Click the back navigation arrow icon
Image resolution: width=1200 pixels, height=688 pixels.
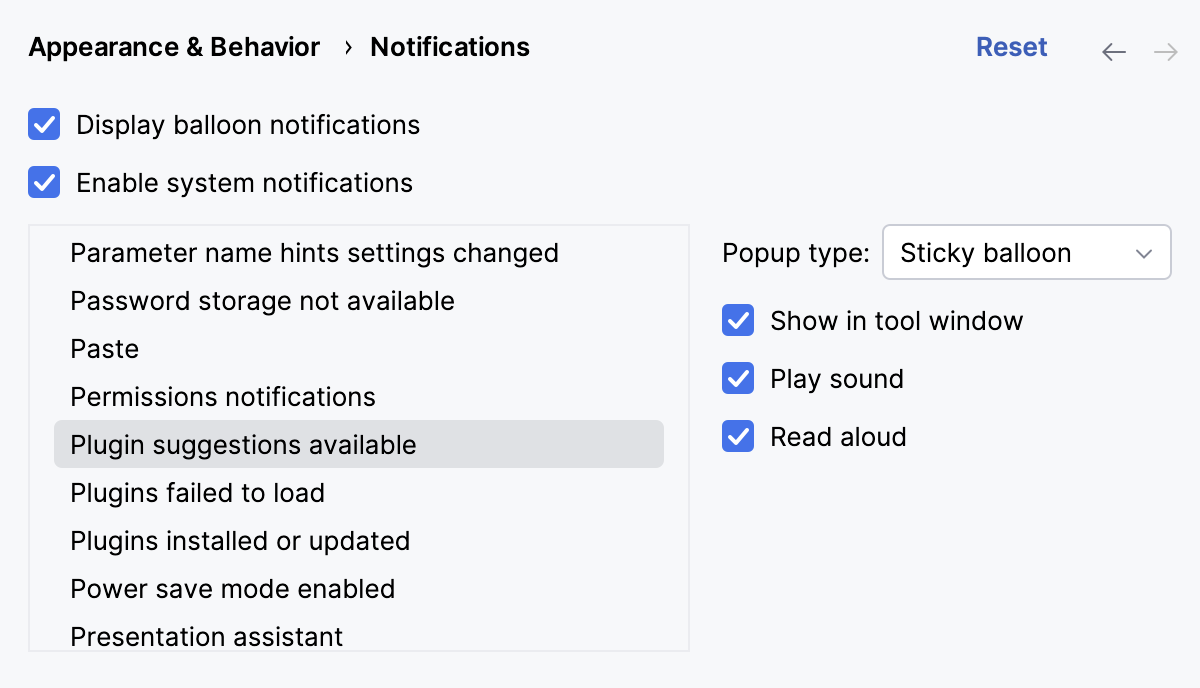1113,51
